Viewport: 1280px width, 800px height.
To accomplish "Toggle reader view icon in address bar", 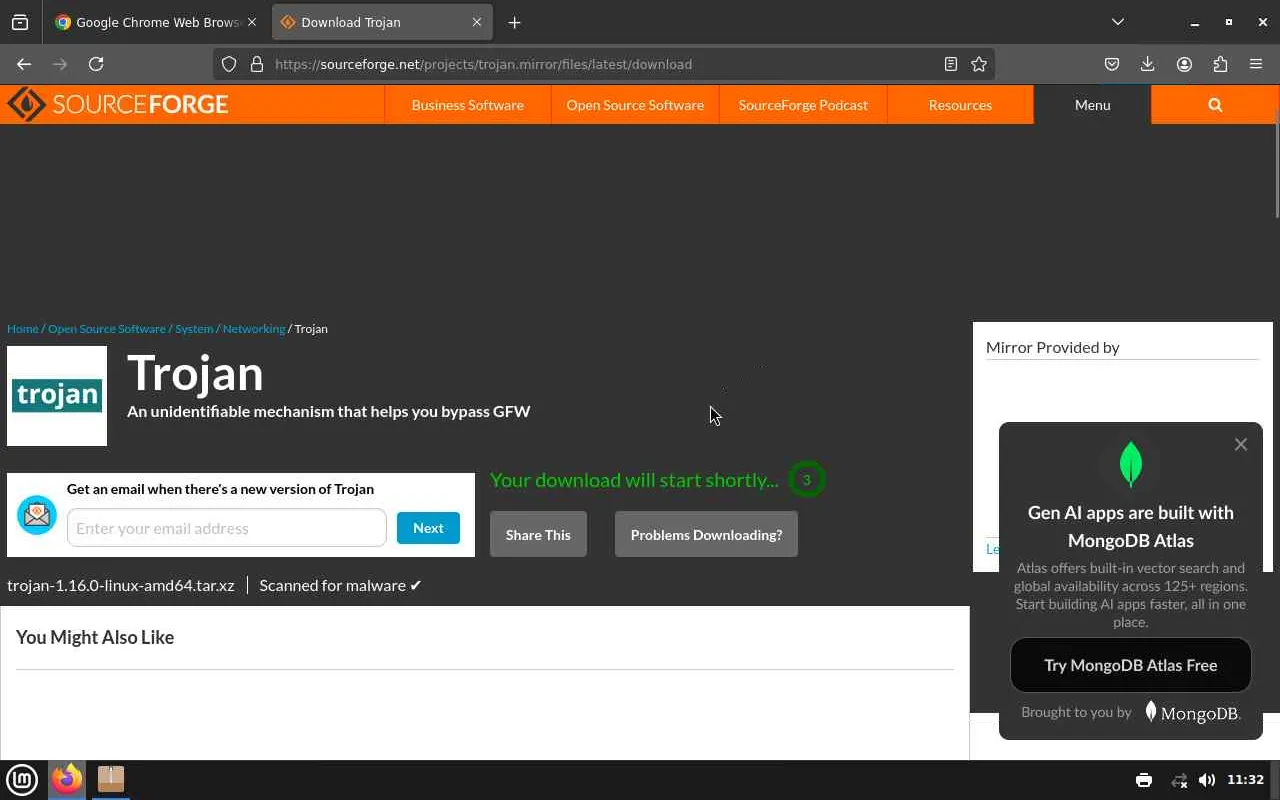I will tap(951, 64).
